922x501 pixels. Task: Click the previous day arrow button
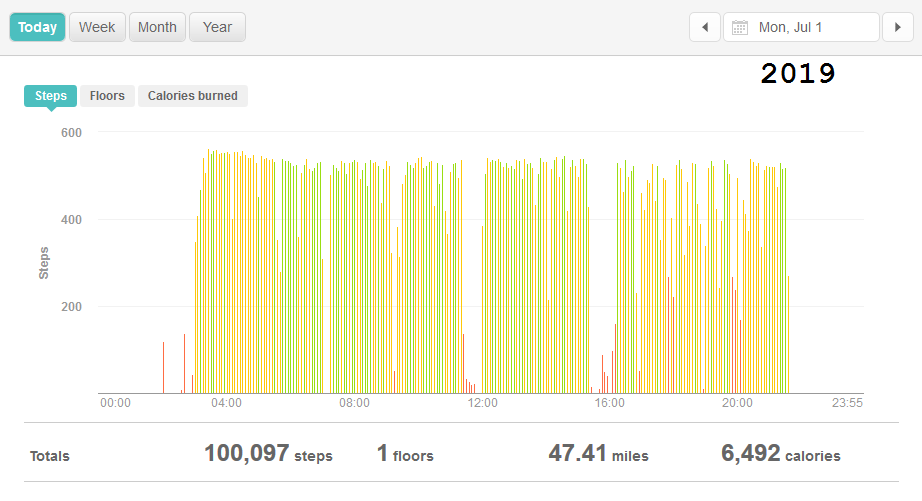tap(705, 27)
